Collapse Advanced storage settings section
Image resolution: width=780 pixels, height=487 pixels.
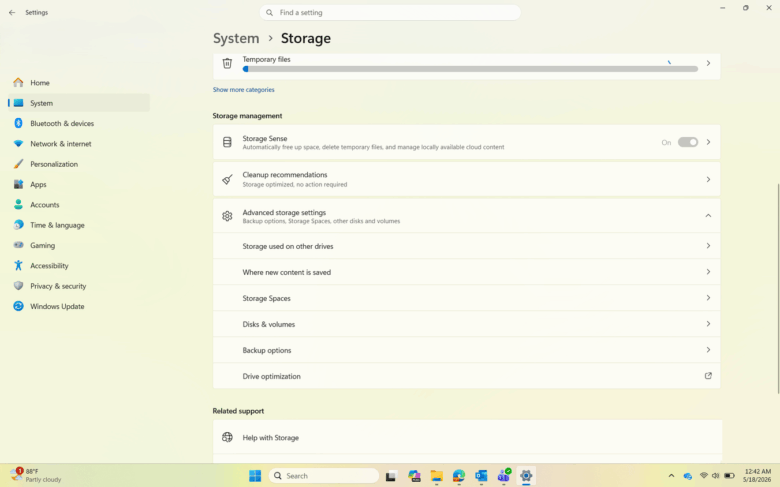tap(708, 216)
